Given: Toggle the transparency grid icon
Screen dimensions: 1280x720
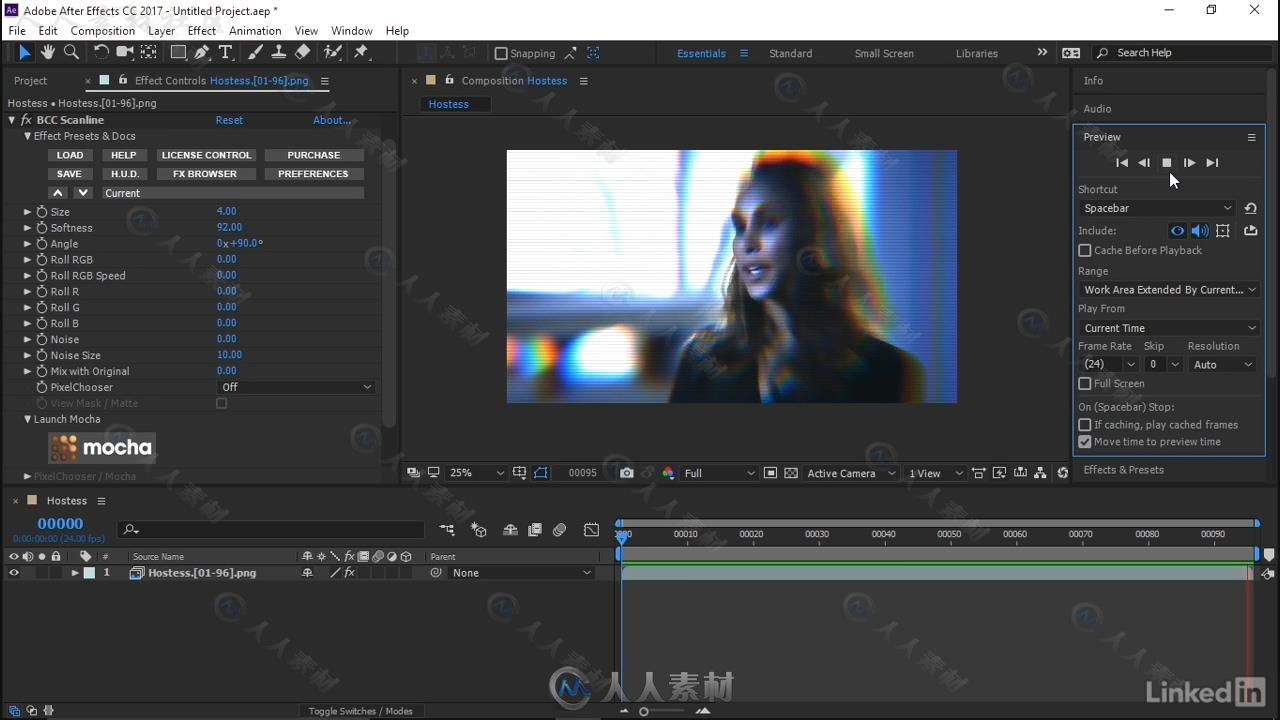Looking at the screenshot, I should [x=790, y=473].
